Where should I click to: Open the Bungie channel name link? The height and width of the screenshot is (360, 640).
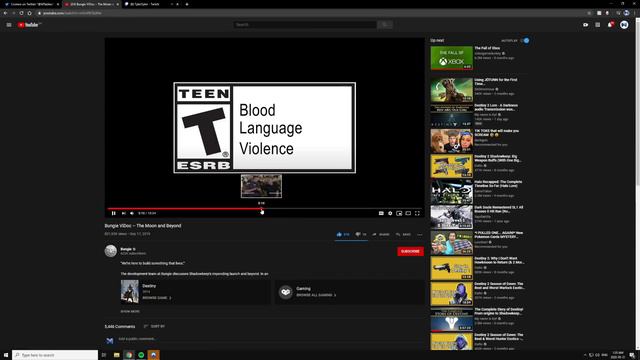(x=126, y=249)
